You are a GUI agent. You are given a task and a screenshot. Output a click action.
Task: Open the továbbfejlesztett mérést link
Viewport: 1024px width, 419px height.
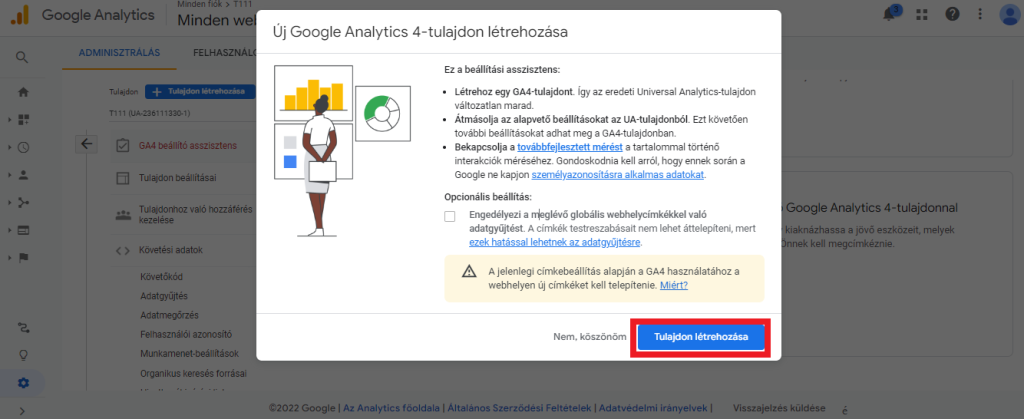click(x=569, y=147)
